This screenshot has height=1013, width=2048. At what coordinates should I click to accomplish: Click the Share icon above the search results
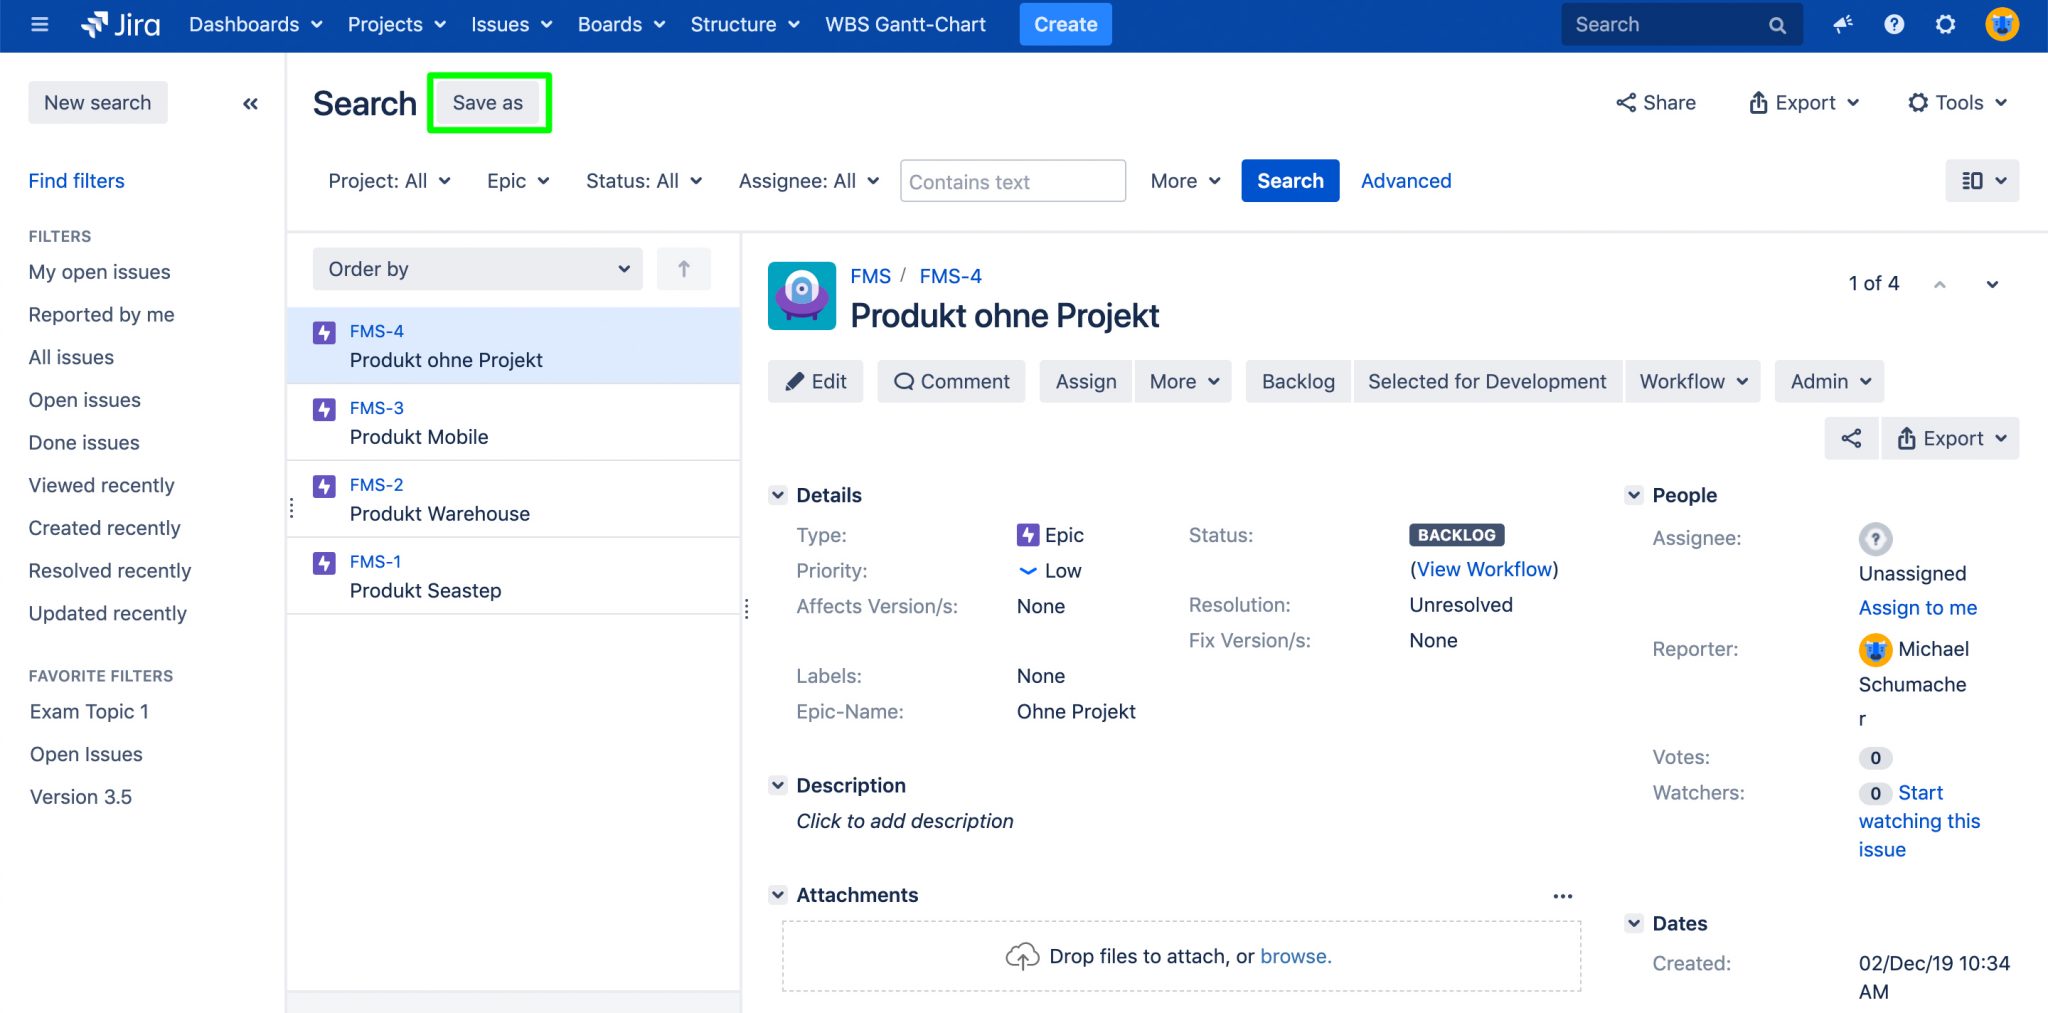1625,102
